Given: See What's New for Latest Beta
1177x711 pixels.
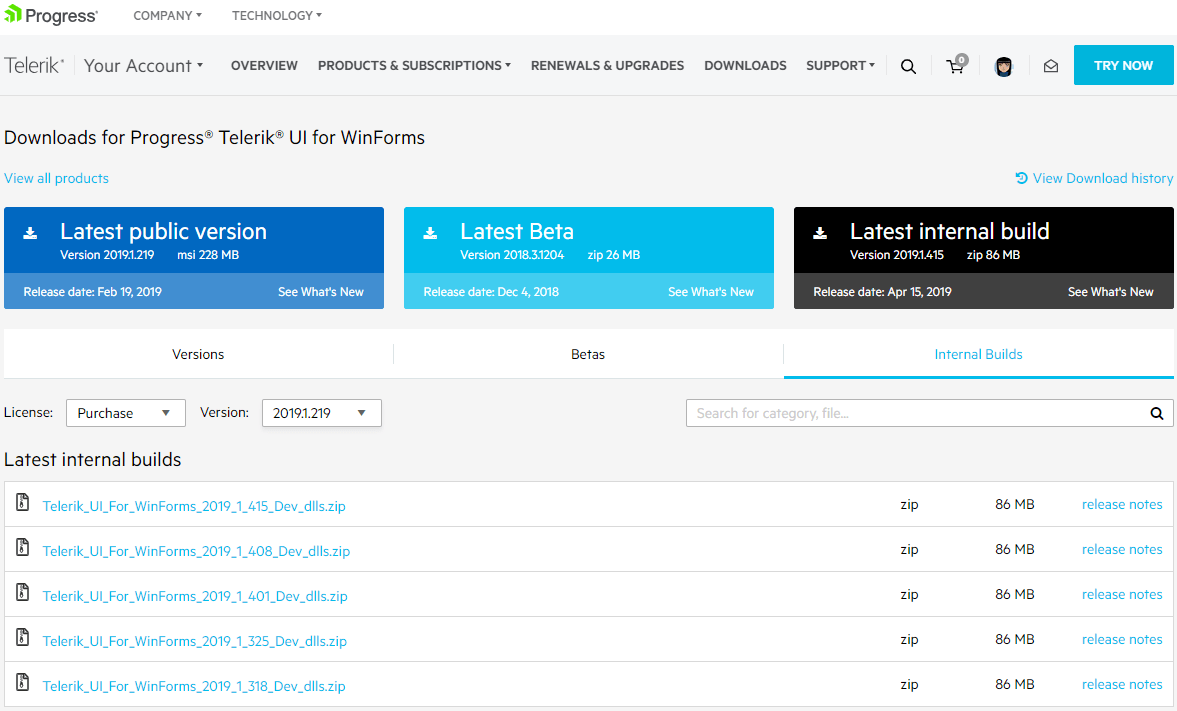Looking at the screenshot, I should (711, 291).
